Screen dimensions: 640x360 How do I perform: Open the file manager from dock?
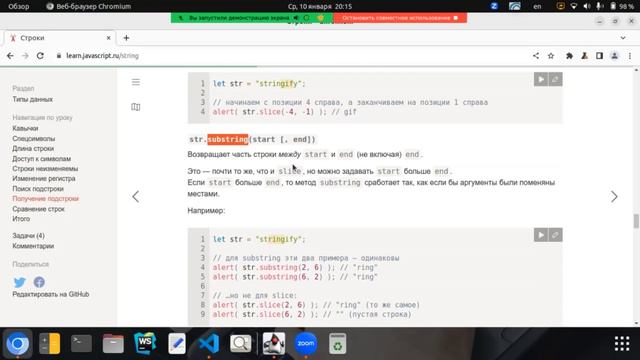(113, 343)
